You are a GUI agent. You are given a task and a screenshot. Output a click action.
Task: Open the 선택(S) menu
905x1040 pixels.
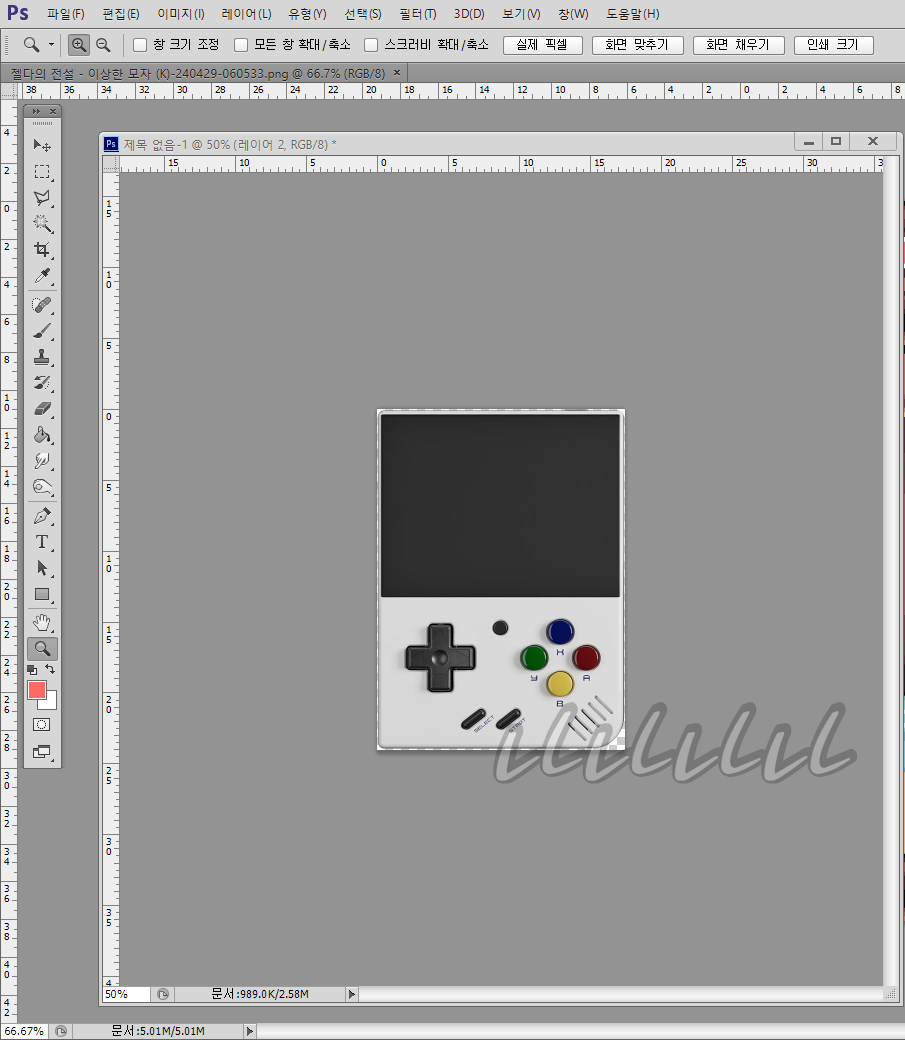(363, 14)
